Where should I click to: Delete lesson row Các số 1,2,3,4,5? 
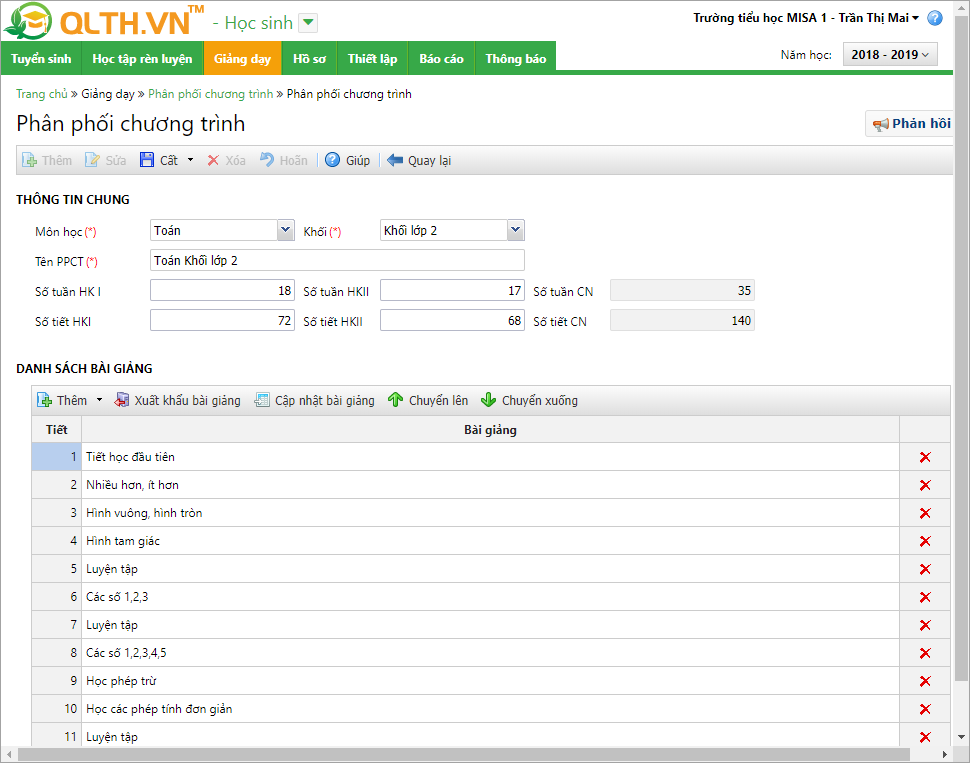925,653
